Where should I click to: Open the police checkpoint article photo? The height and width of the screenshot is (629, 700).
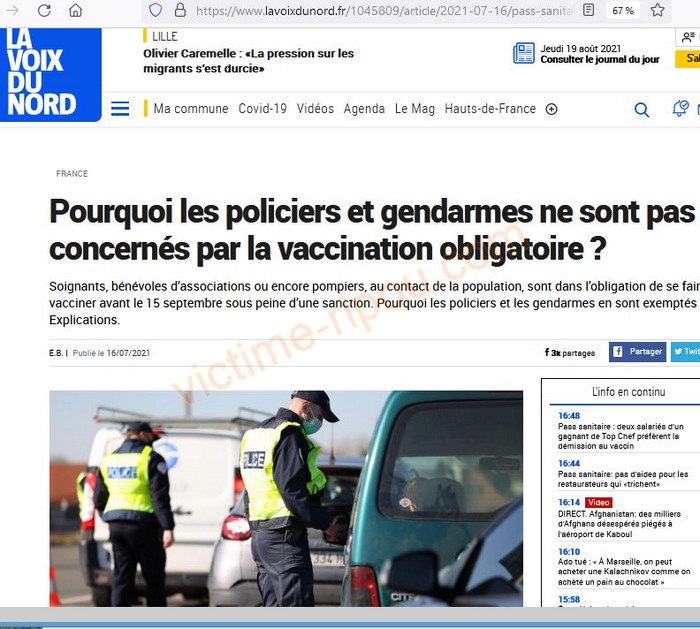pyautogui.click(x=286, y=498)
